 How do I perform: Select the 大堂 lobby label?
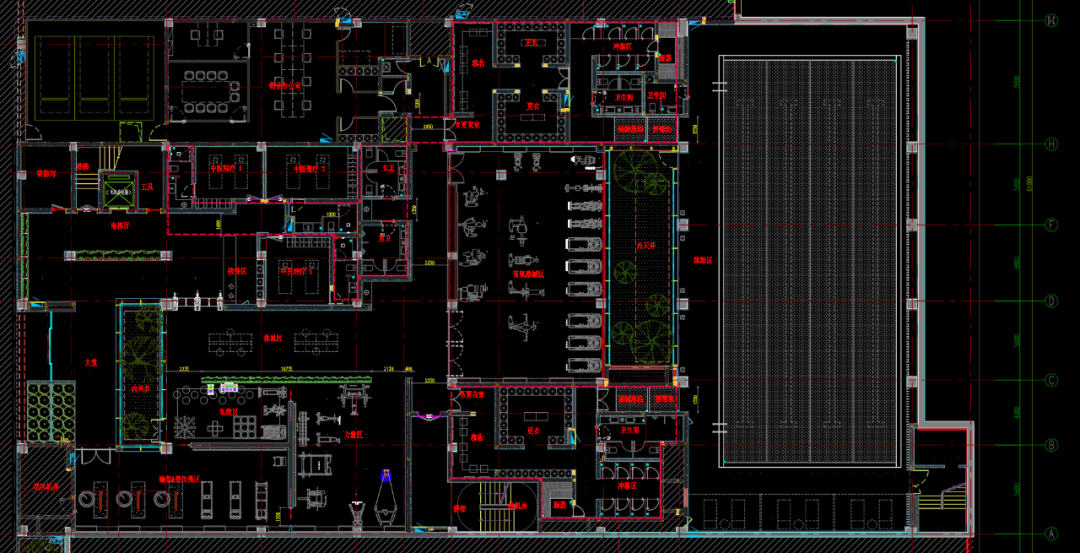tap(91, 363)
